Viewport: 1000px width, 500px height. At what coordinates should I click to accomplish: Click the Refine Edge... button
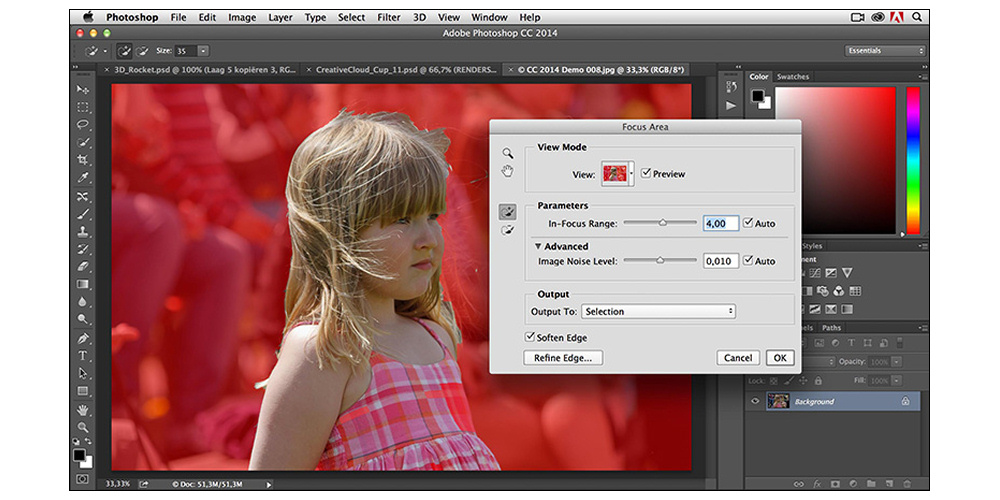pyautogui.click(x=563, y=358)
